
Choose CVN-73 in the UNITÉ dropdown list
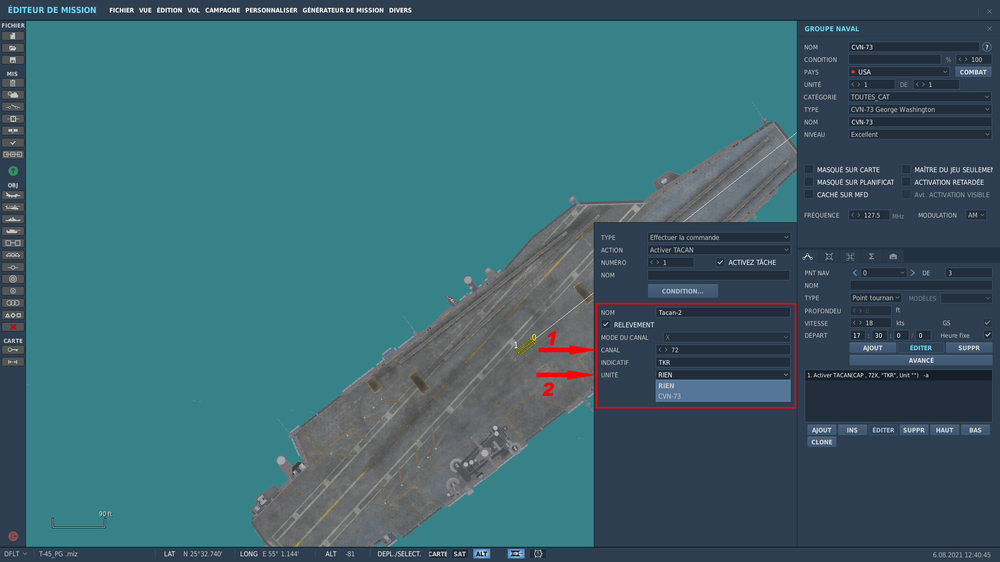(723, 396)
